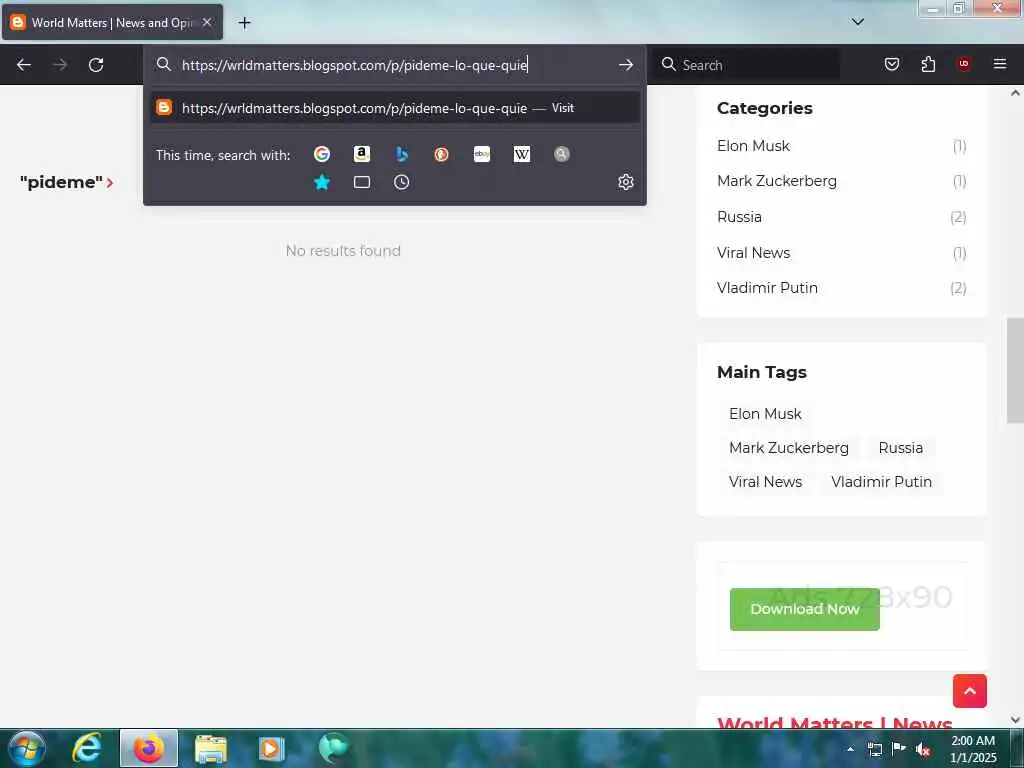The image size is (1024, 768).
Task: Click the green Download Now button
Action: (x=805, y=609)
